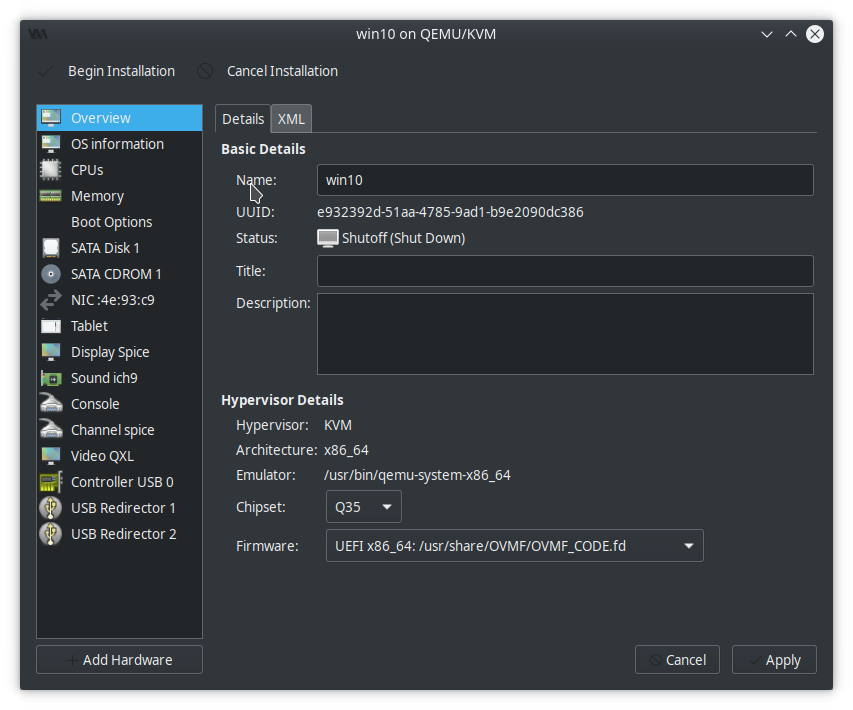The width and height of the screenshot is (853, 710).
Task: Maximize the window with the up chevron
Action: tap(790, 34)
